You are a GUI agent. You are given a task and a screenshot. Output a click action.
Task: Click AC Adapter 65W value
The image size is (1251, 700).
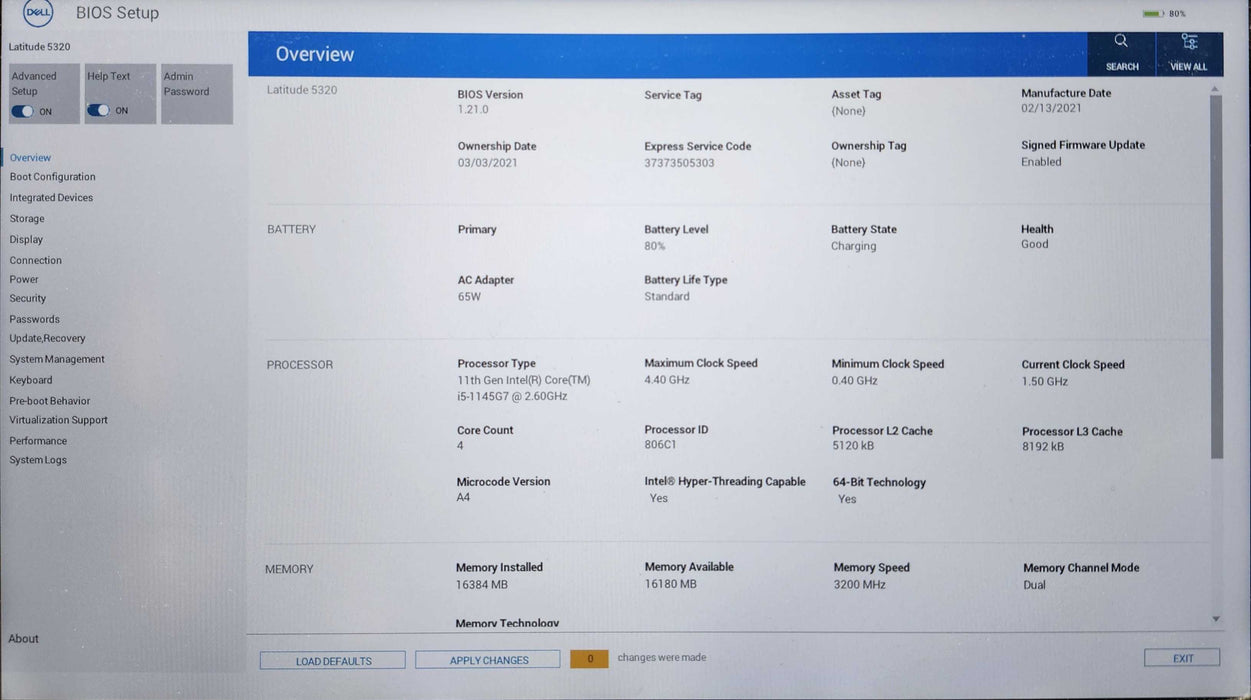[469, 297]
